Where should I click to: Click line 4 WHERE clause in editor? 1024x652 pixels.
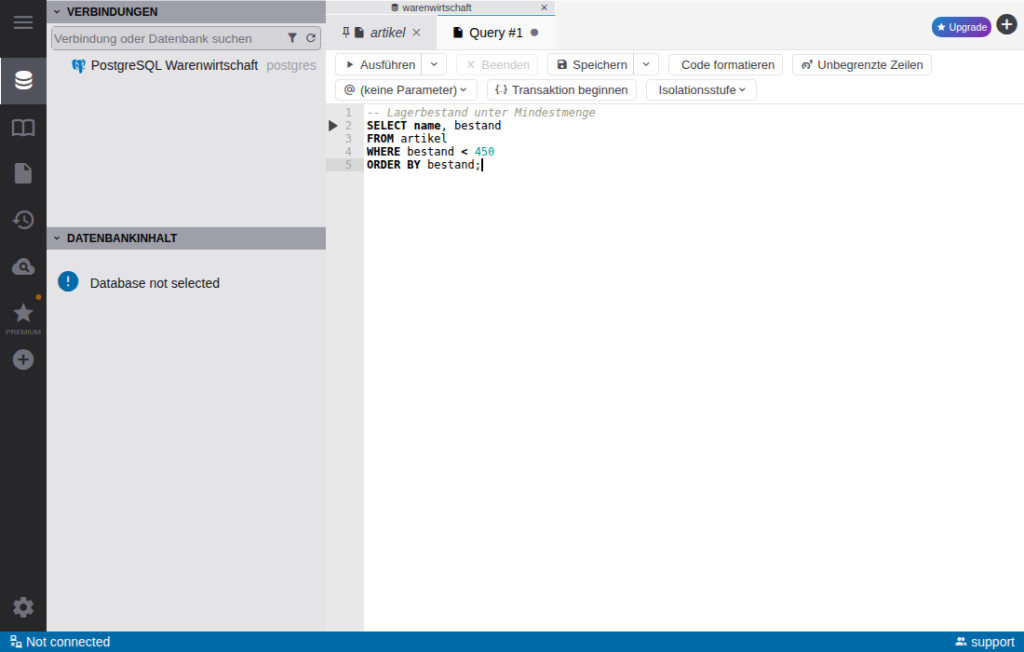click(x=430, y=152)
